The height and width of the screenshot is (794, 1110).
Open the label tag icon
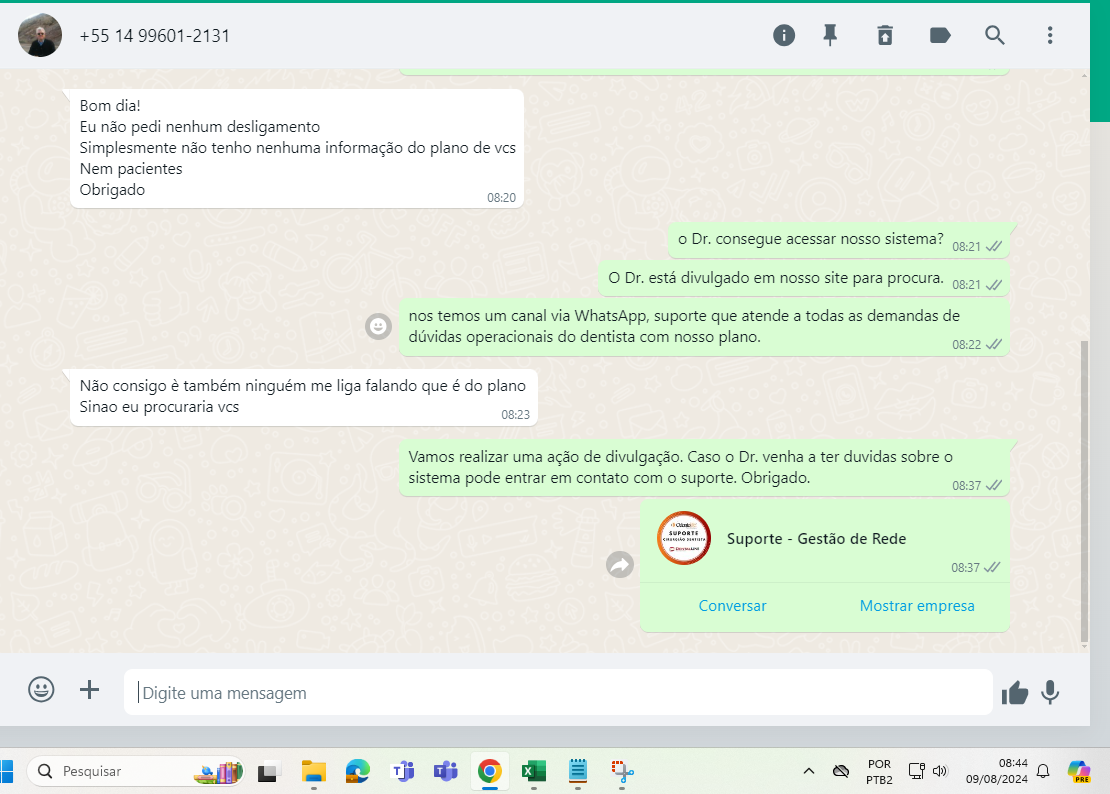940,36
